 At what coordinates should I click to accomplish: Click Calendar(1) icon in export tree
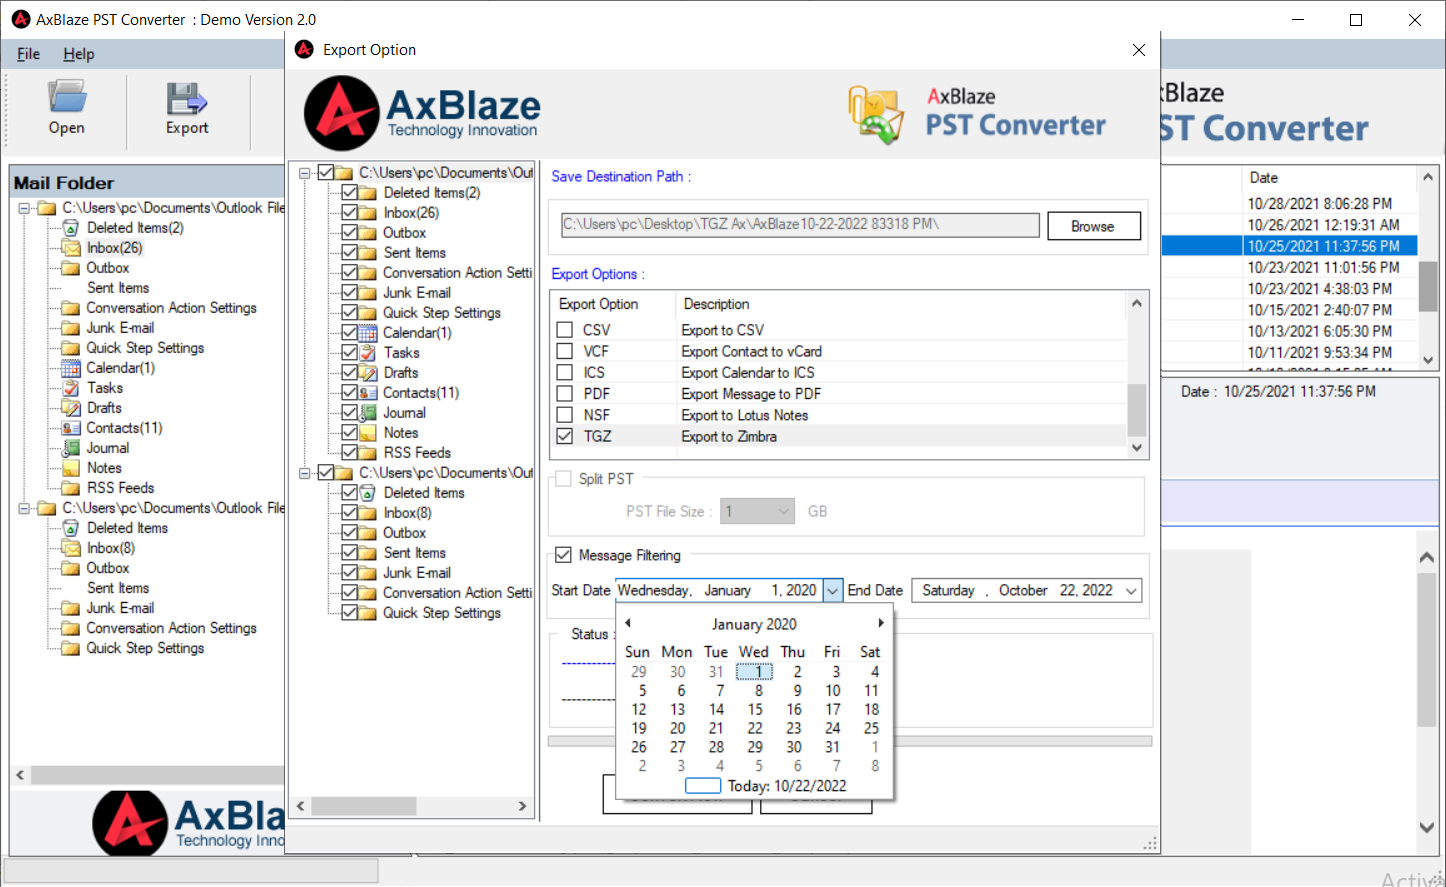(x=368, y=333)
